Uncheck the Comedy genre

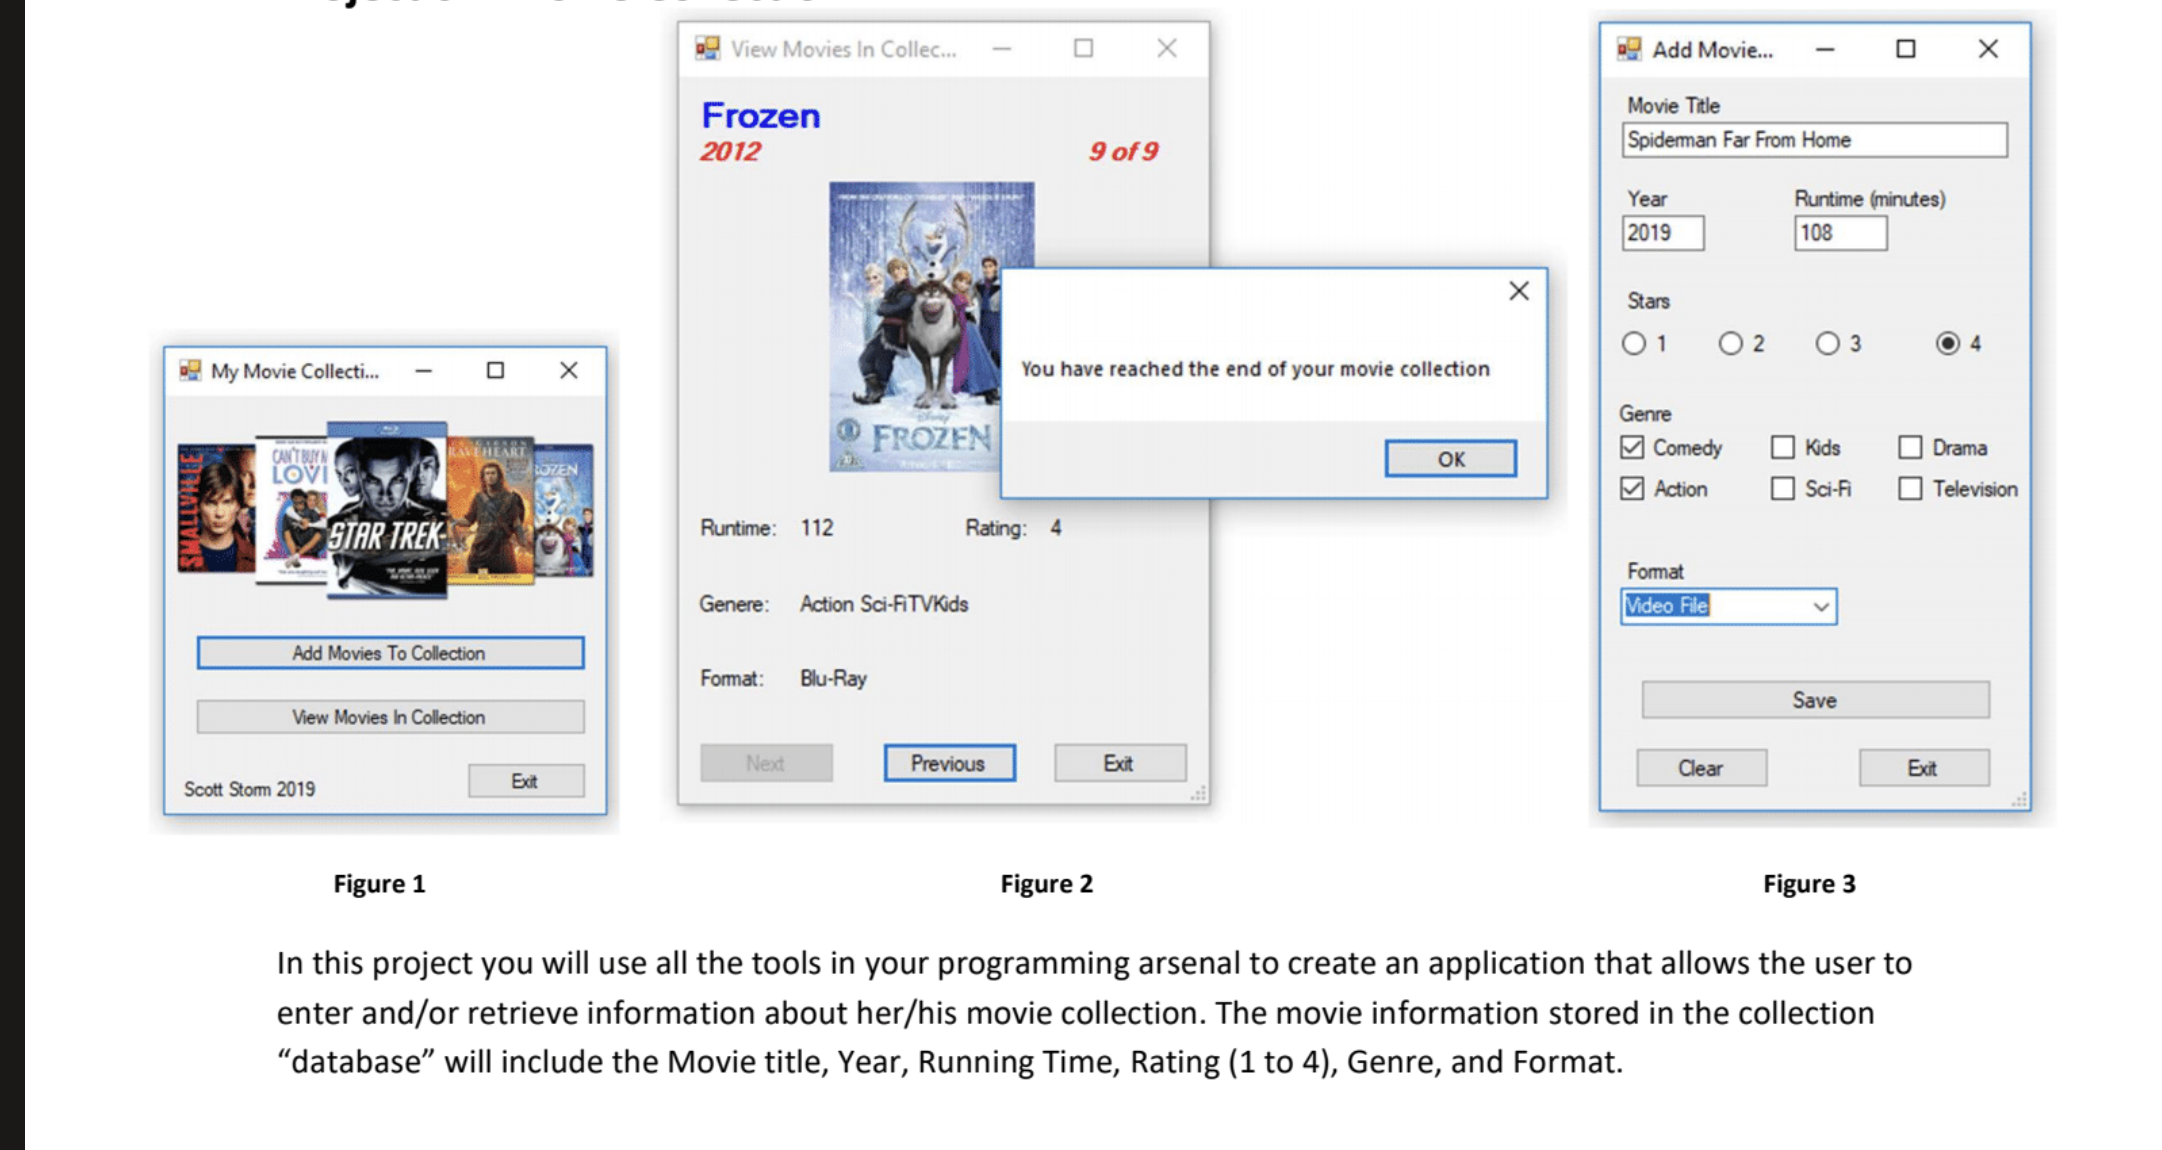click(x=1631, y=447)
